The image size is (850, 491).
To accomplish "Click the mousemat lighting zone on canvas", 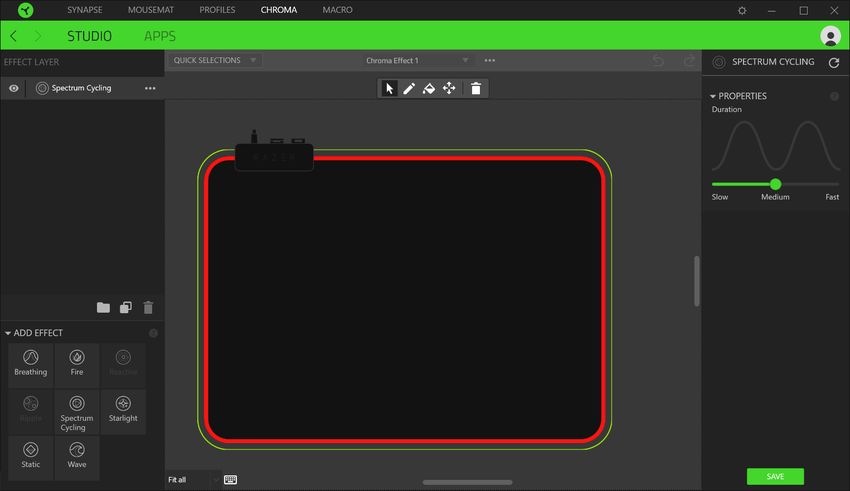I will click(x=404, y=300).
